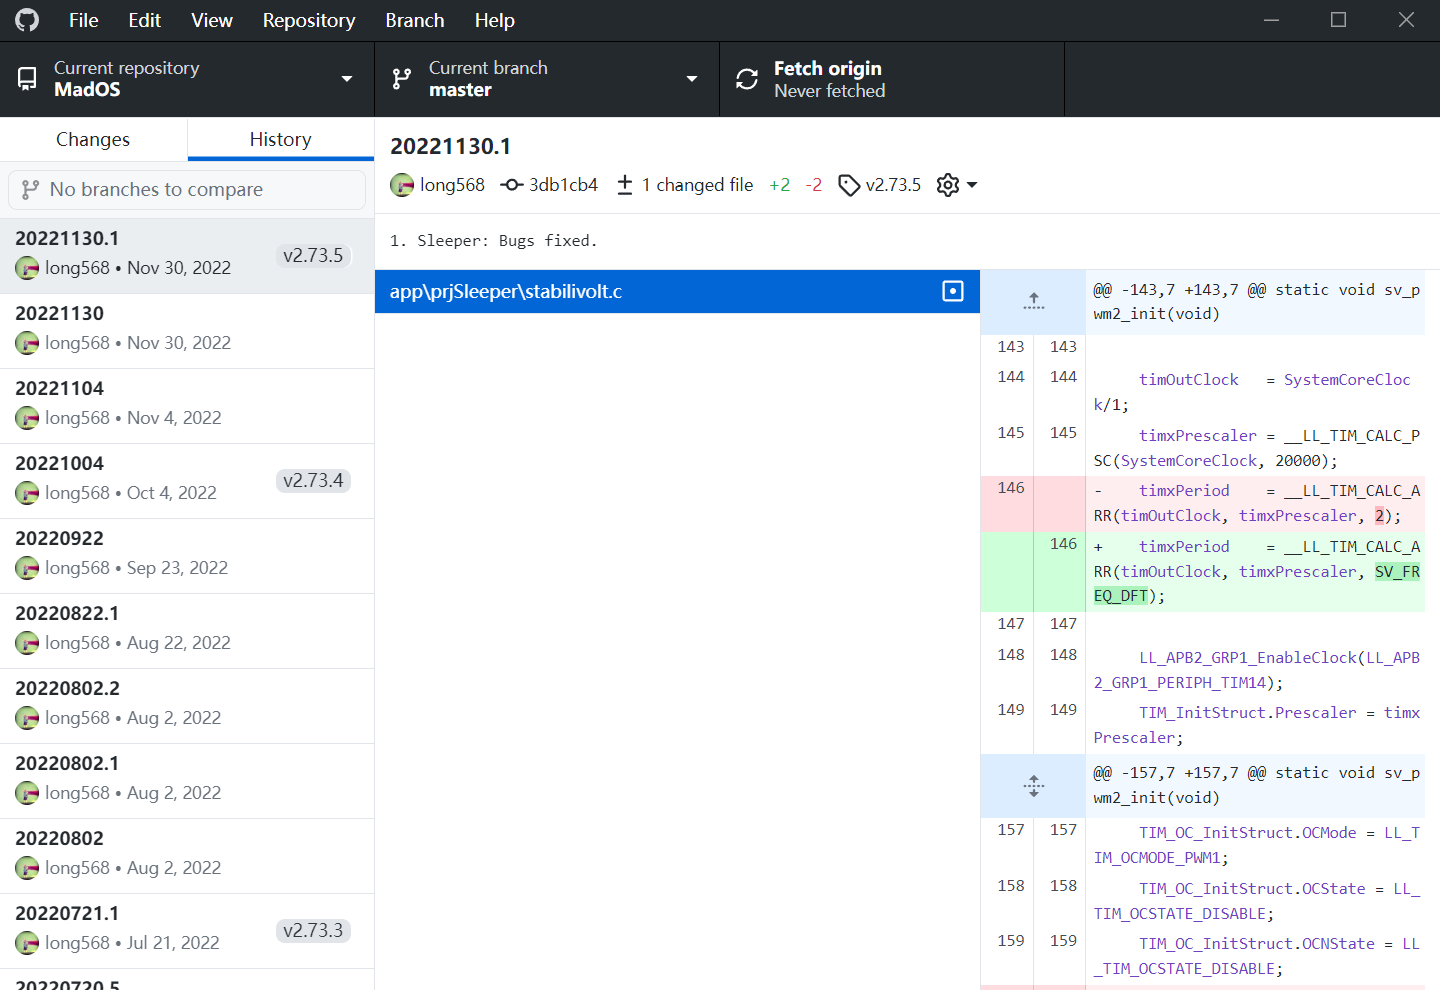
Task: Expand hidden lines between diff hunks
Action: (x=1033, y=785)
